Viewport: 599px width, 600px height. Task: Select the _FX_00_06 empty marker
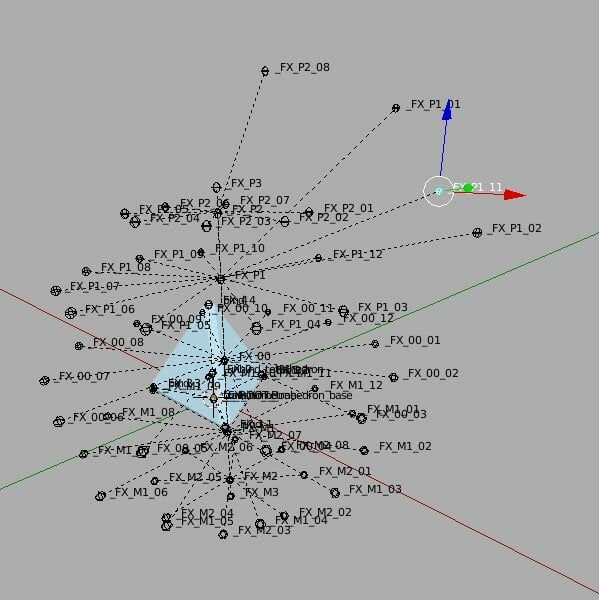[59, 422]
